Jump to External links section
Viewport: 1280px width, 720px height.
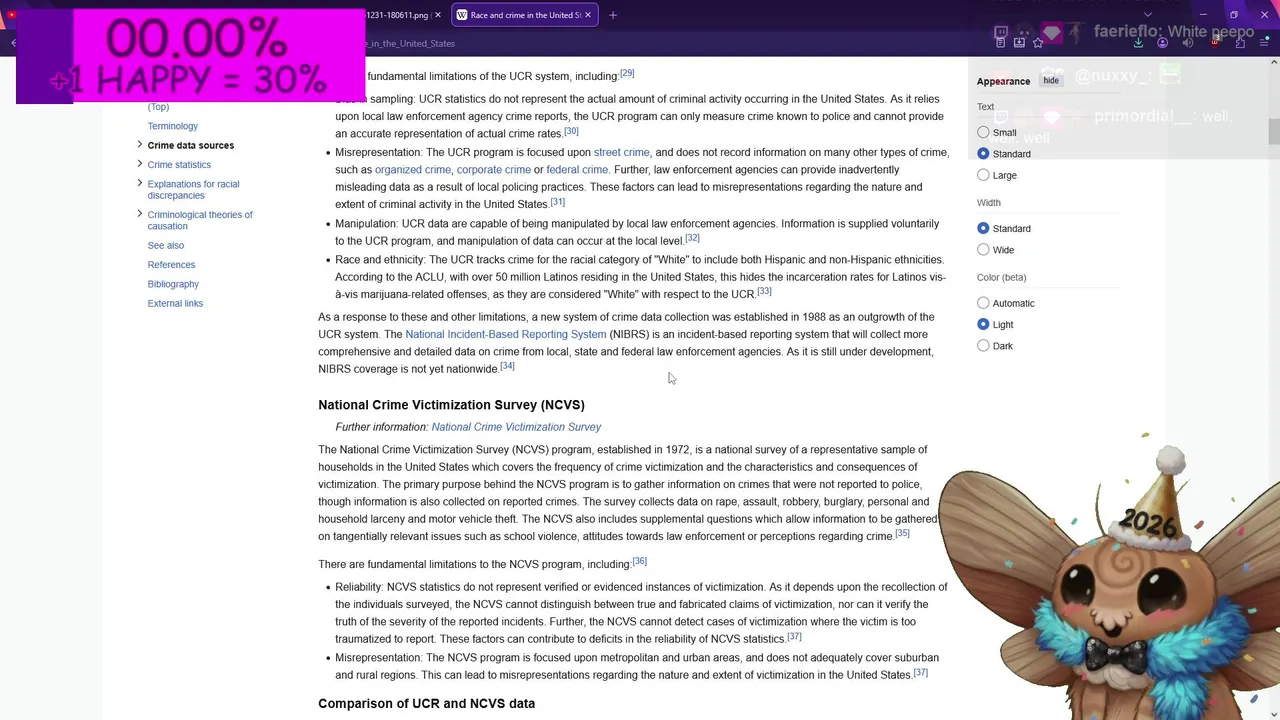coord(175,303)
